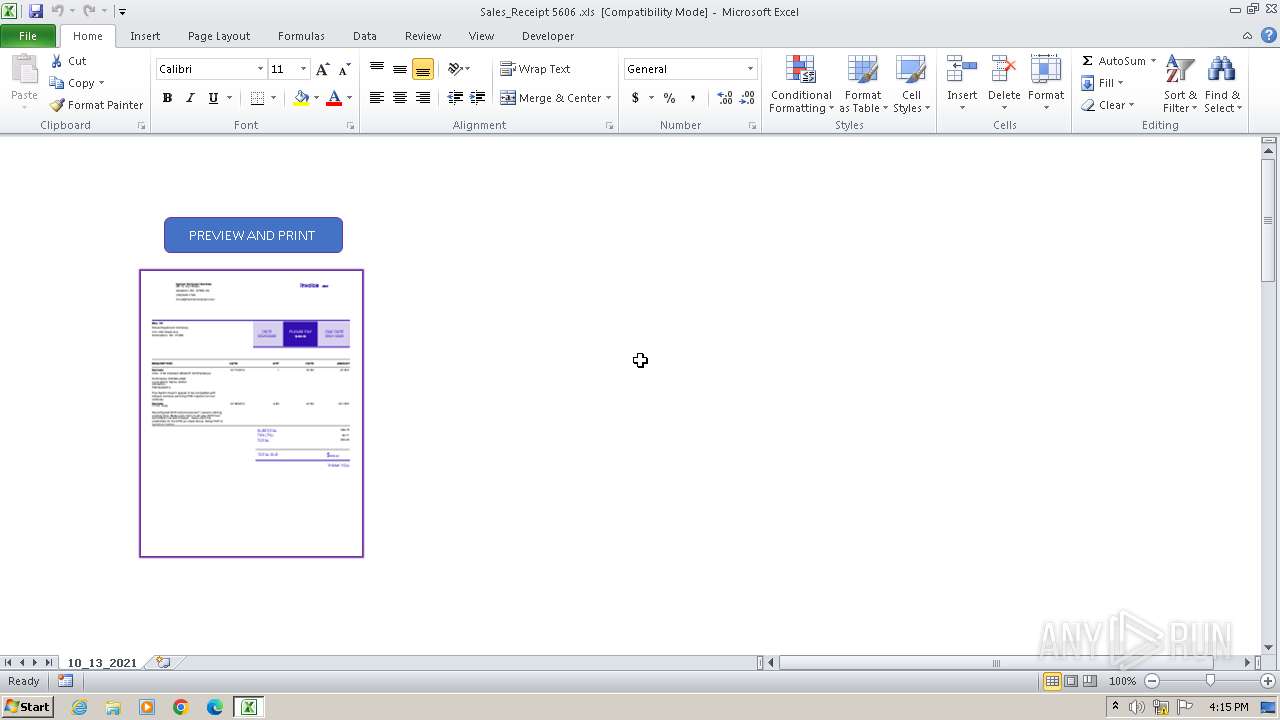Open the font color dropdown arrow
This screenshot has width=1280, height=720.
[349, 98]
